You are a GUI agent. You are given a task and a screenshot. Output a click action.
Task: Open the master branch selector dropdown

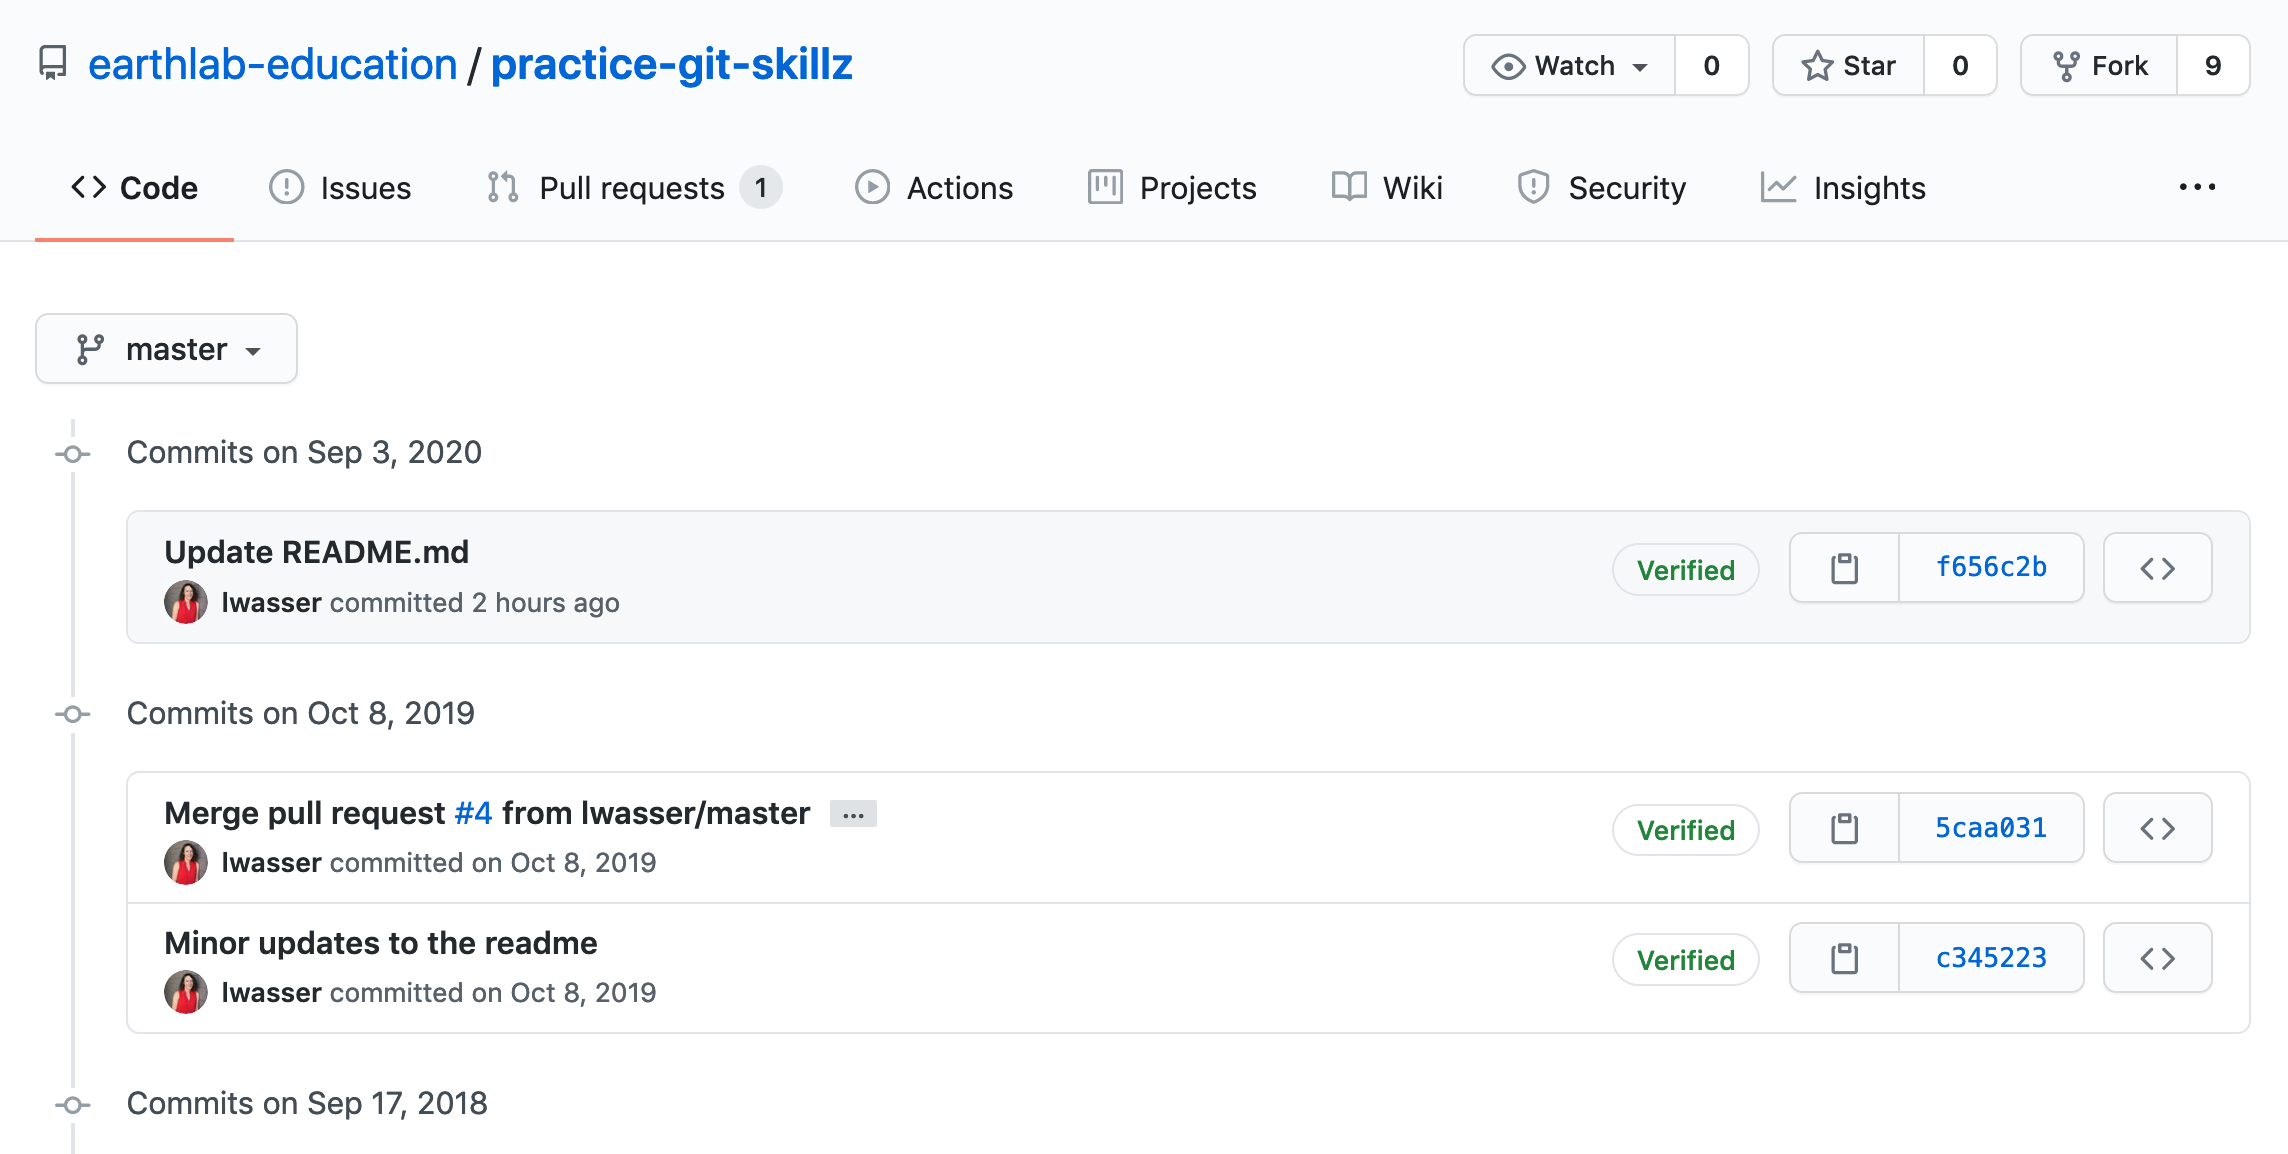pos(166,349)
